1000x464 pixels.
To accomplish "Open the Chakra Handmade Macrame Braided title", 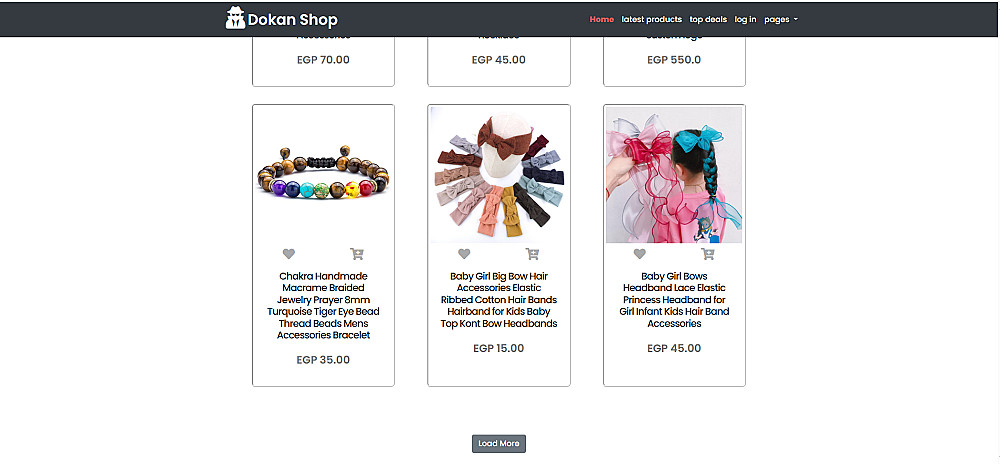I will coord(323,305).
